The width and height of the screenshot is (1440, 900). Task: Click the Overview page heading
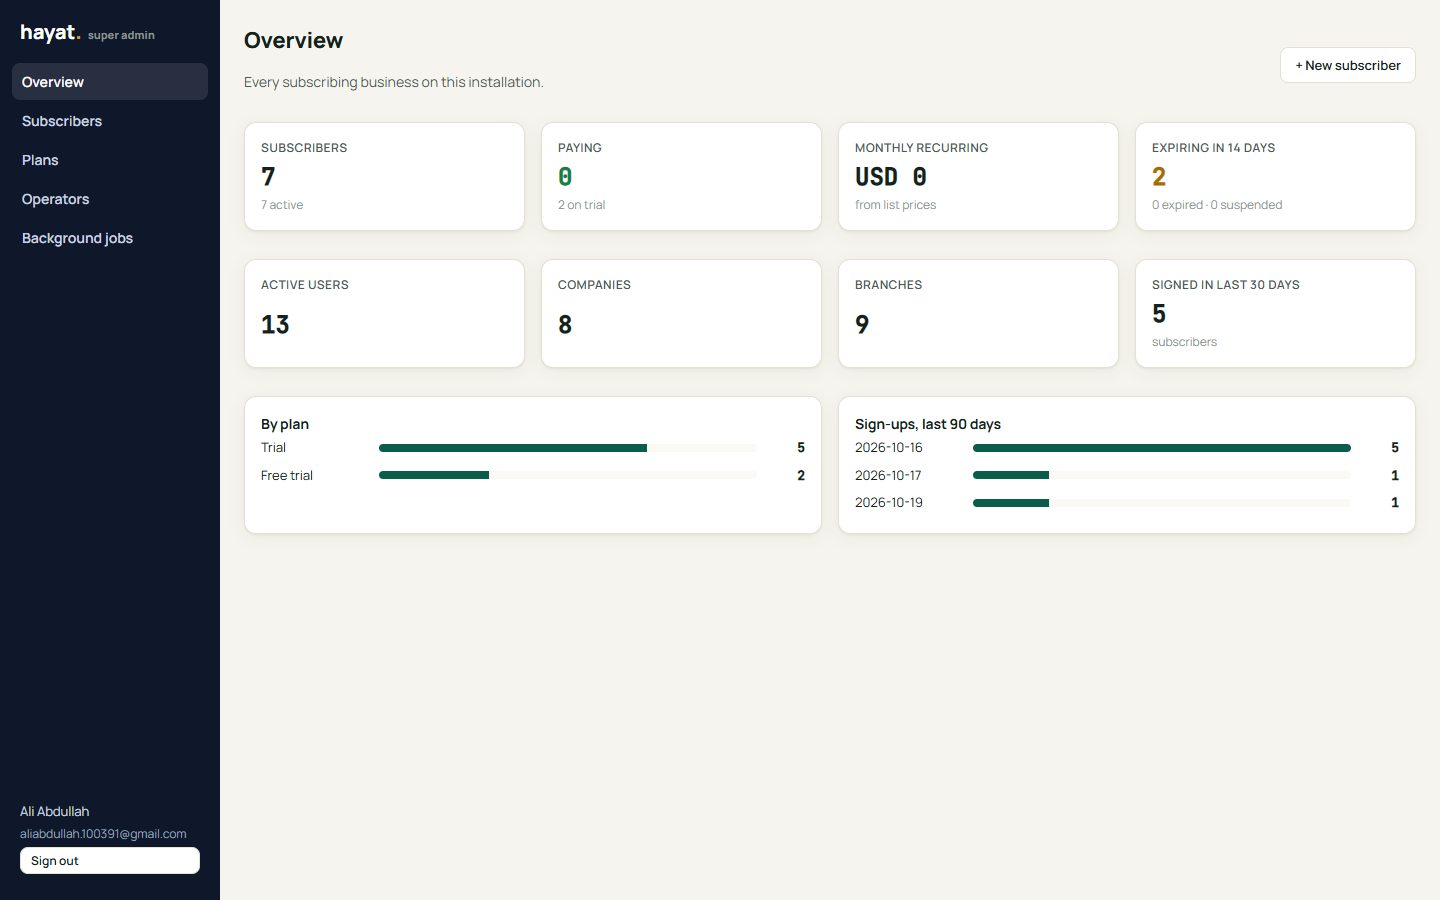click(x=293, y=40)
